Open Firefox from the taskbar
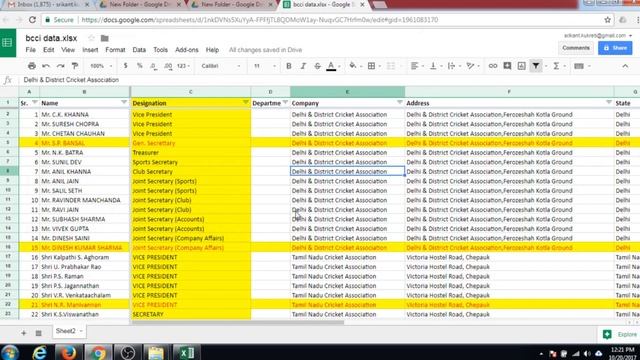The image size is (640, 360). (x=69, y=352)
